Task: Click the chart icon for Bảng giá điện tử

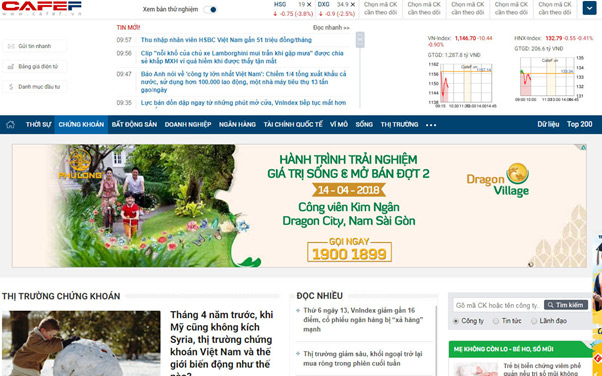Action: pyautogui.click(x=11, y=67)
